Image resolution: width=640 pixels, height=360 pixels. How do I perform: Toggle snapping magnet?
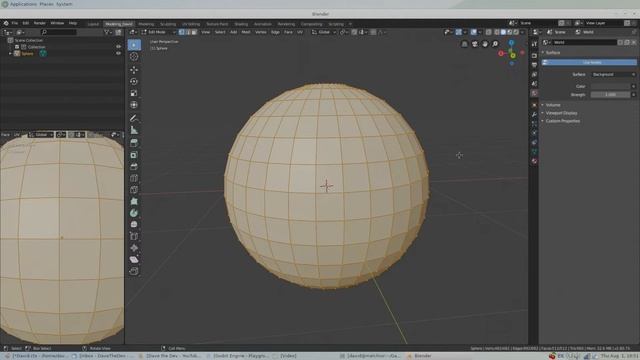(x=354, y=32)
